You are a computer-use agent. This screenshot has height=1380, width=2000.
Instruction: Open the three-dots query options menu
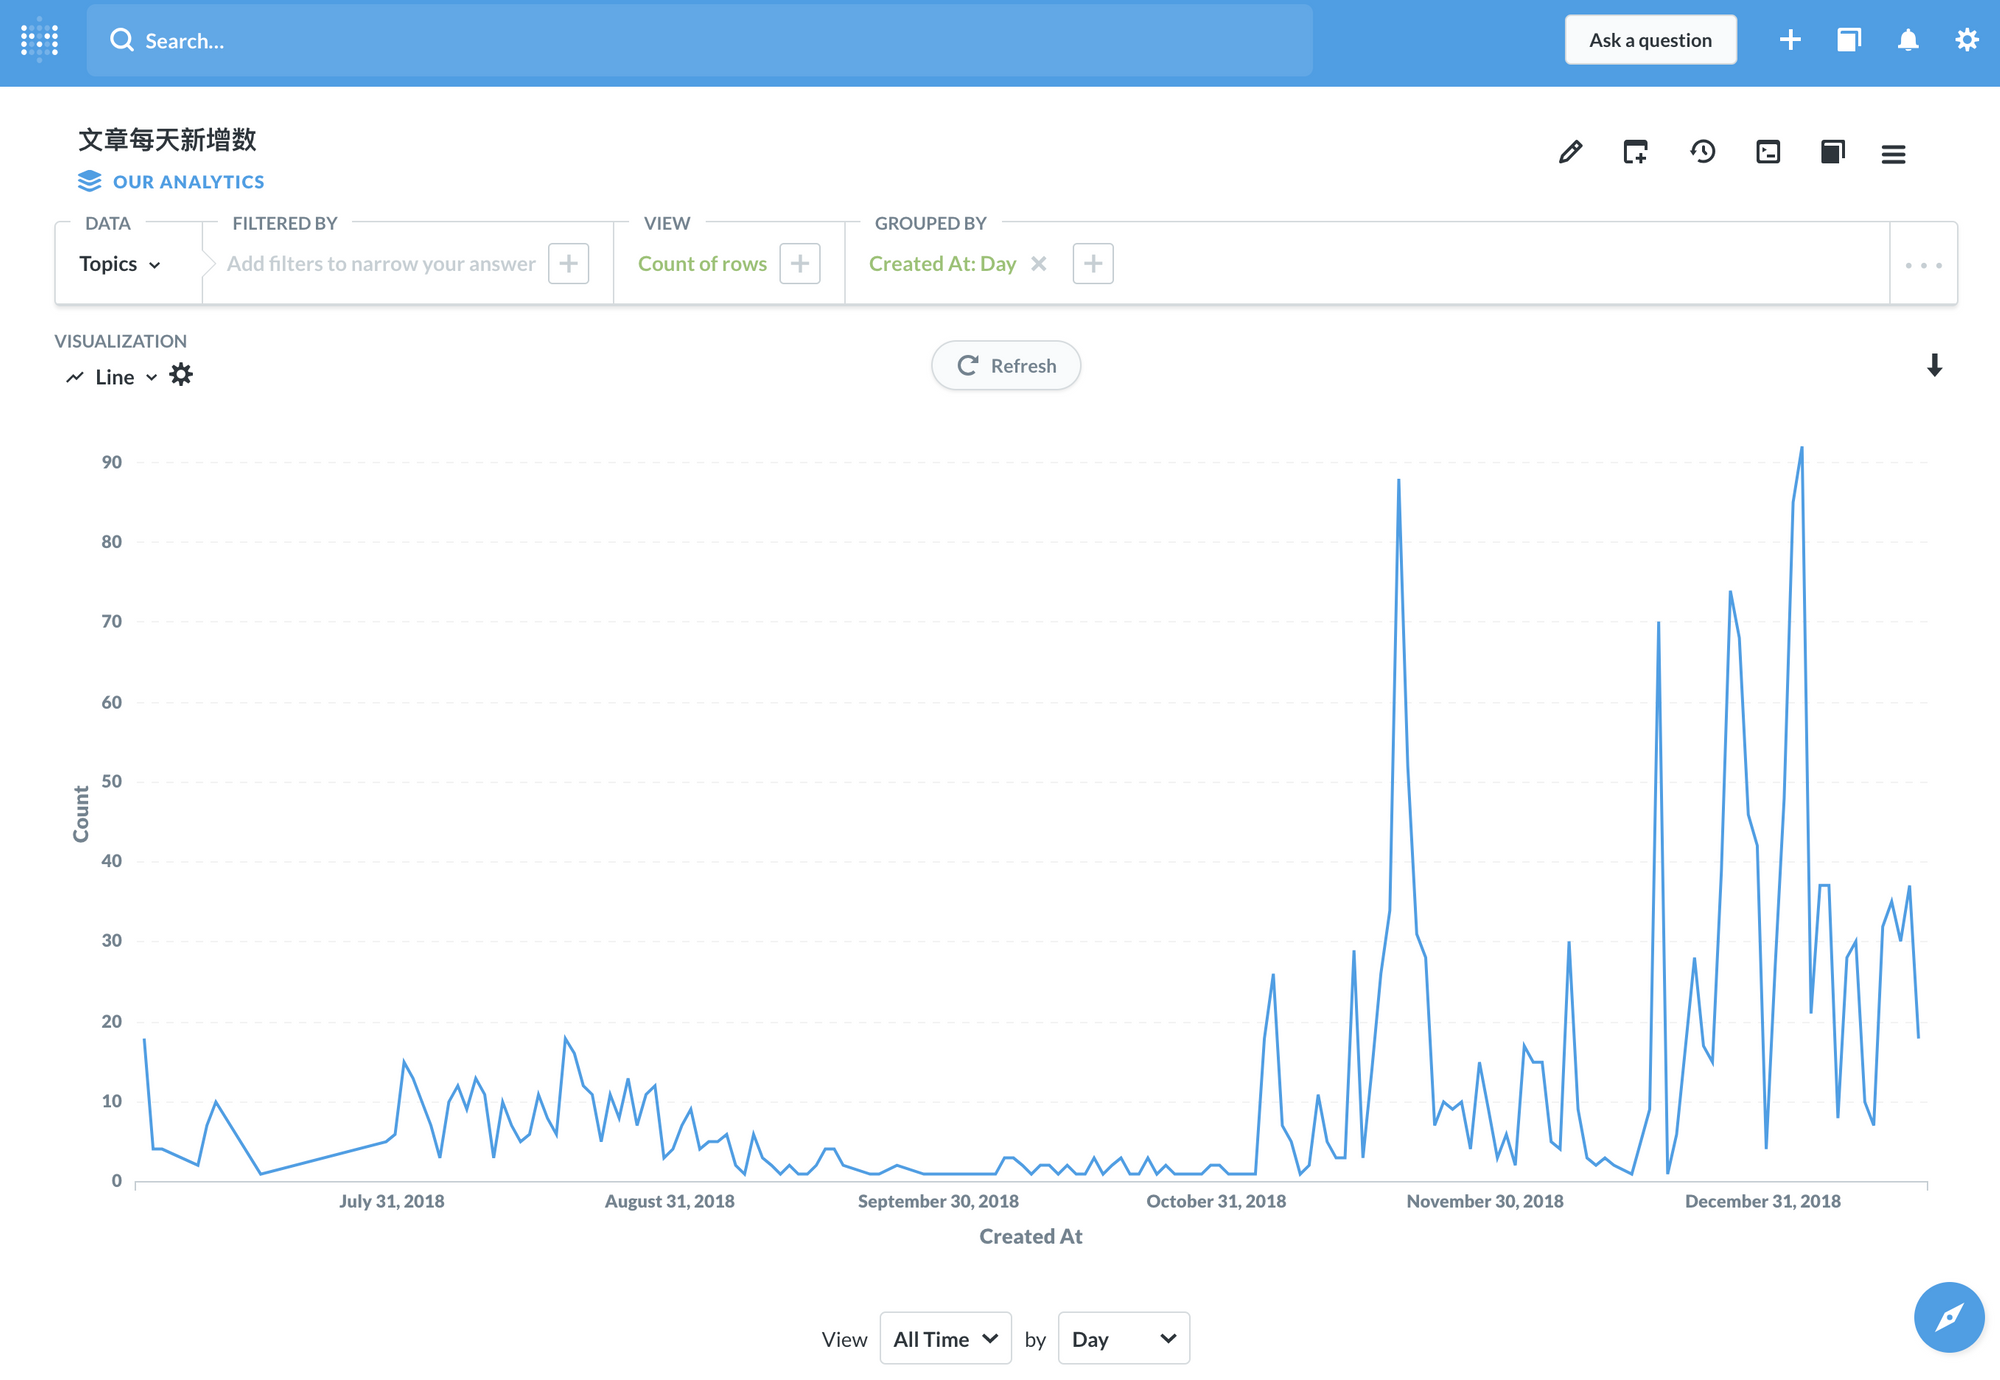(1923, 265)
